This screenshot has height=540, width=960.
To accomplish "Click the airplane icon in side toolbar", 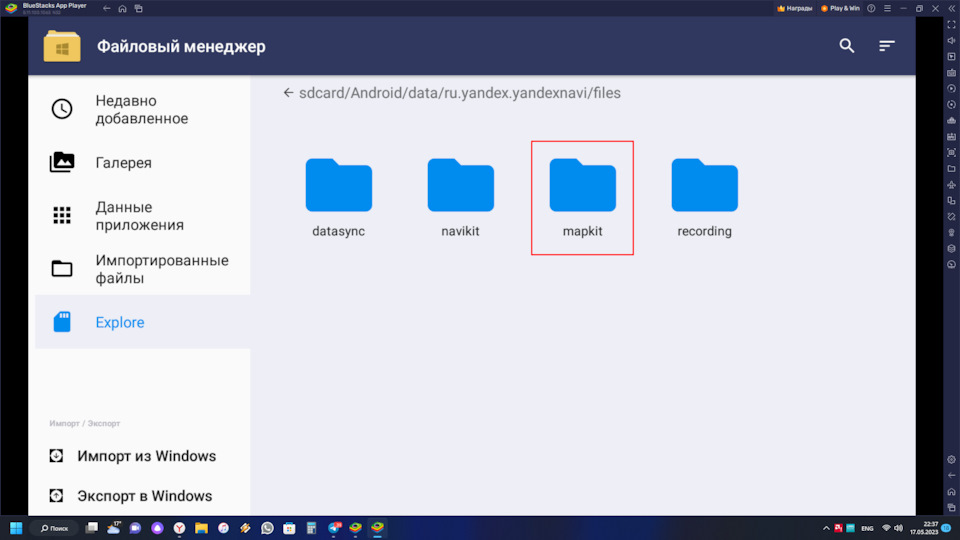I will coord(951,184).
